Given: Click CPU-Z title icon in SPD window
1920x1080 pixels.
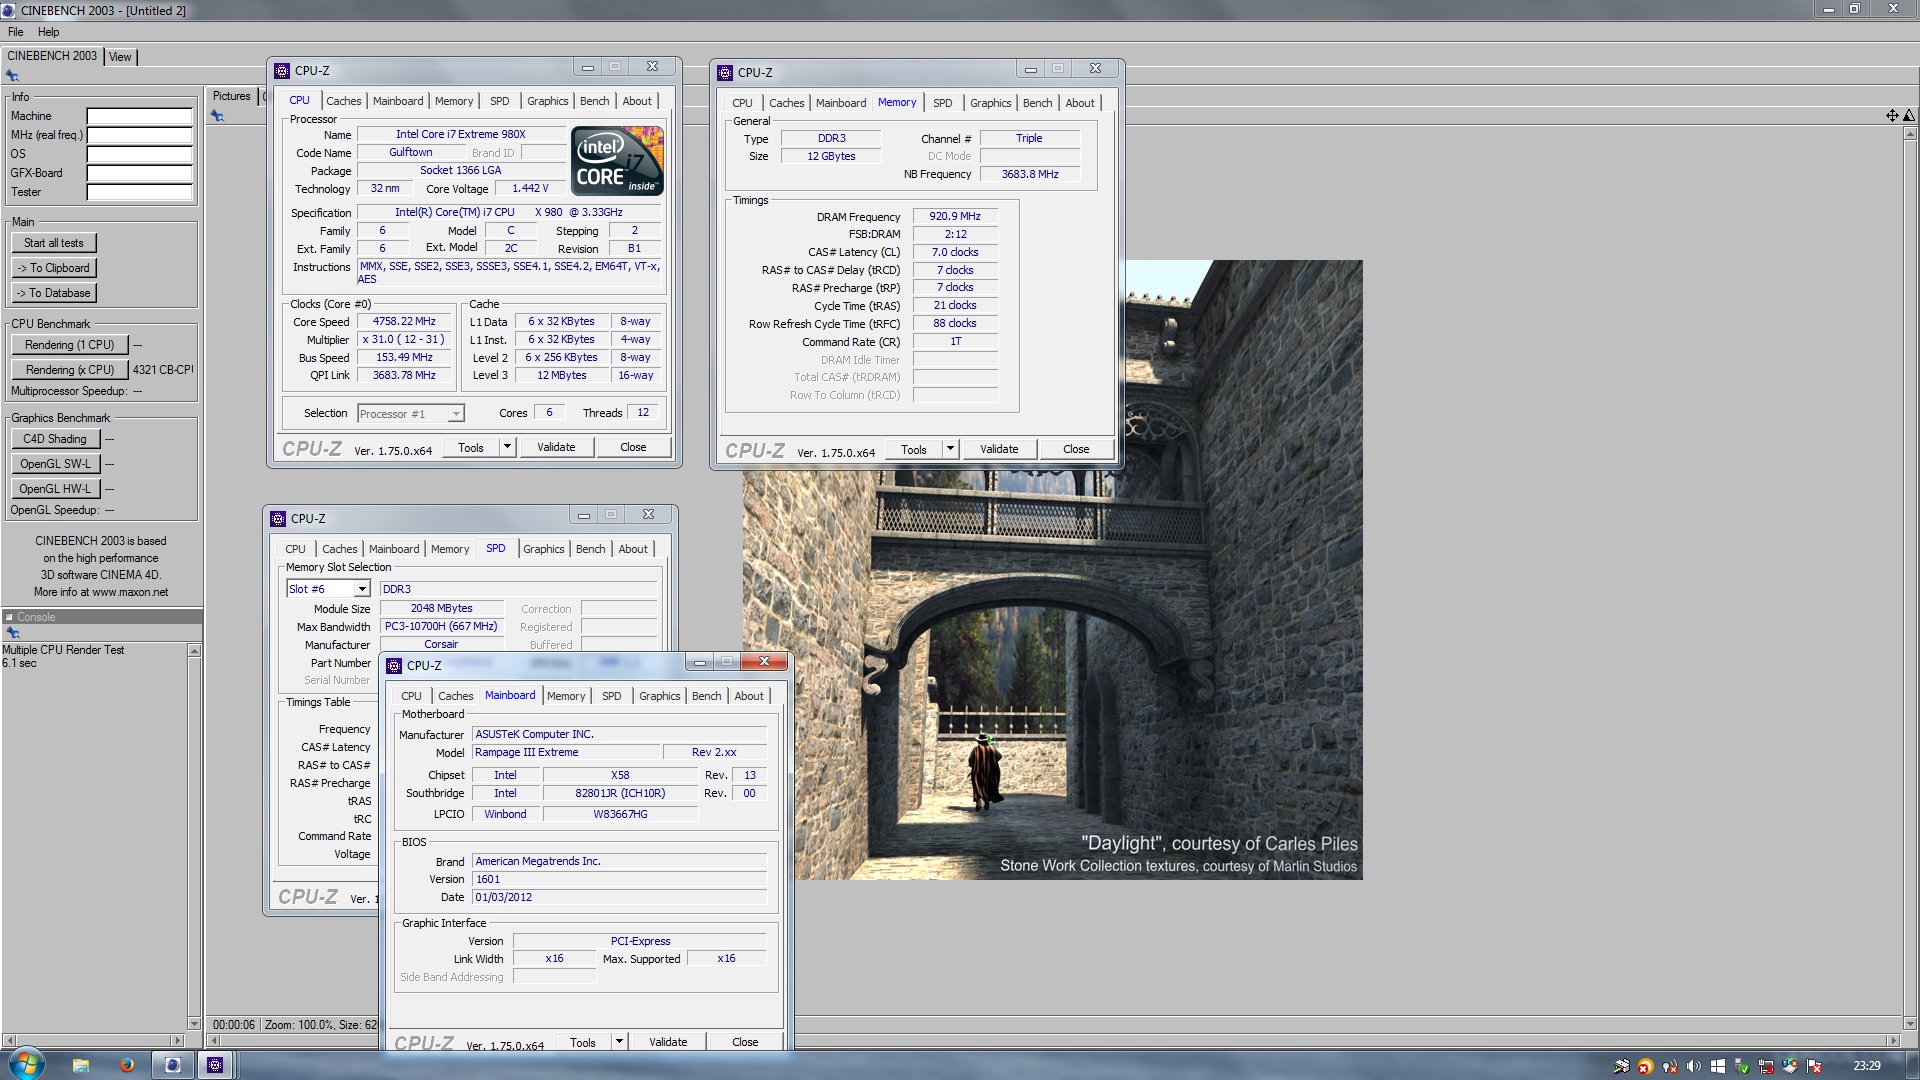Looking at the screenshot, I should (278, 519).
